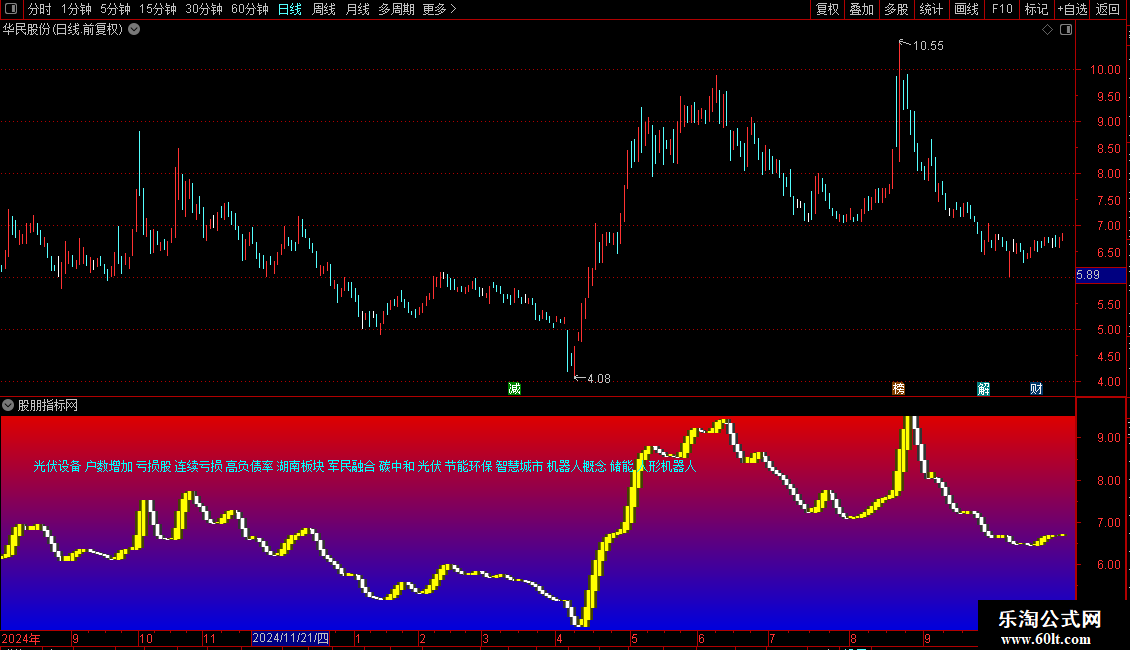The image size is (1130, 650).
Task: Toggle the left sidebar panel icon
Action: tap(11, 9)
